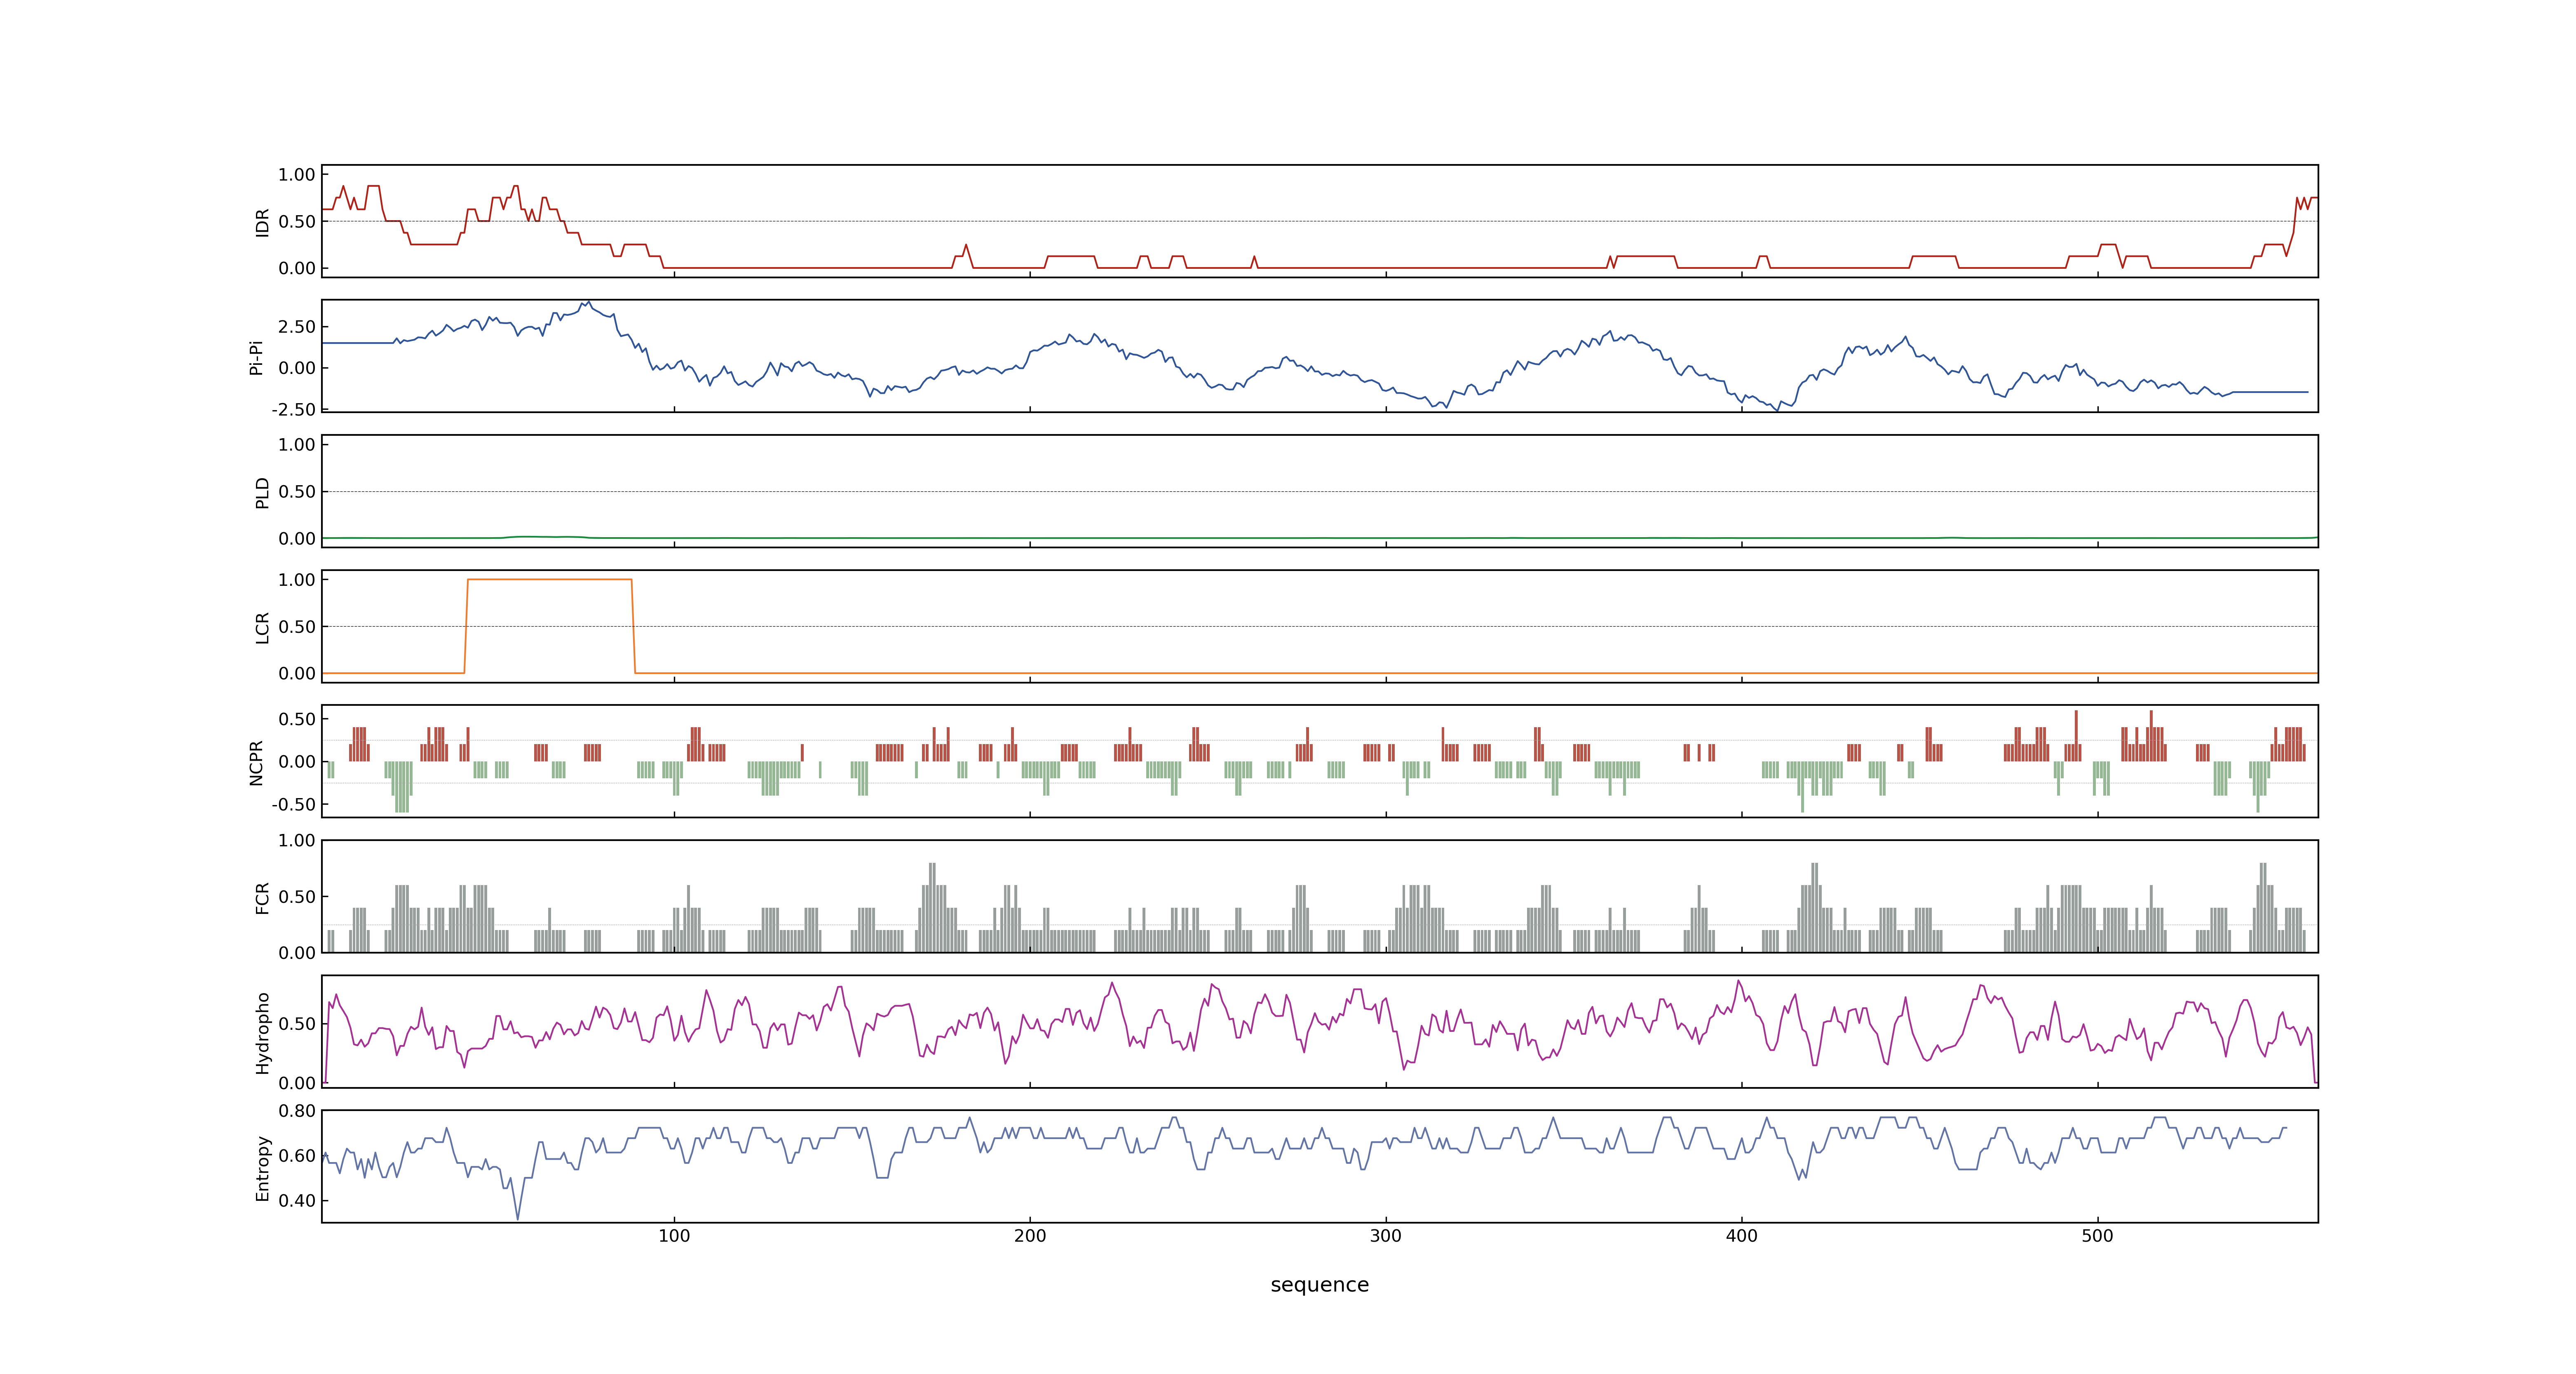Click the PLD y-axis label
Viewport: 2576px width, 1374px height.
[262, 492]
